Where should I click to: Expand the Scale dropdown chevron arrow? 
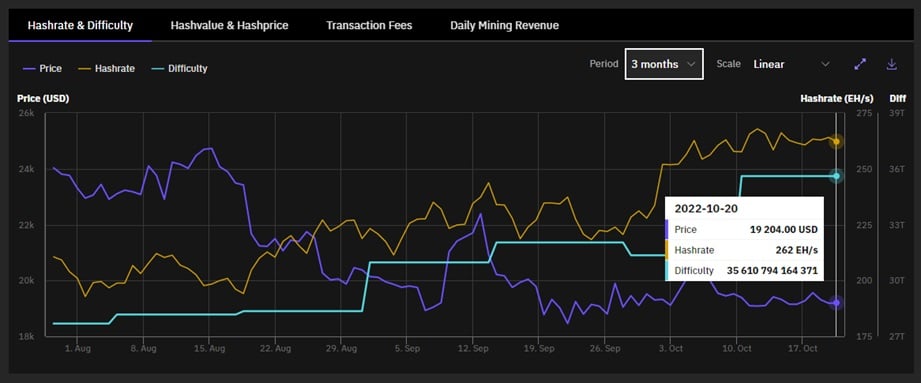[825, 64]
